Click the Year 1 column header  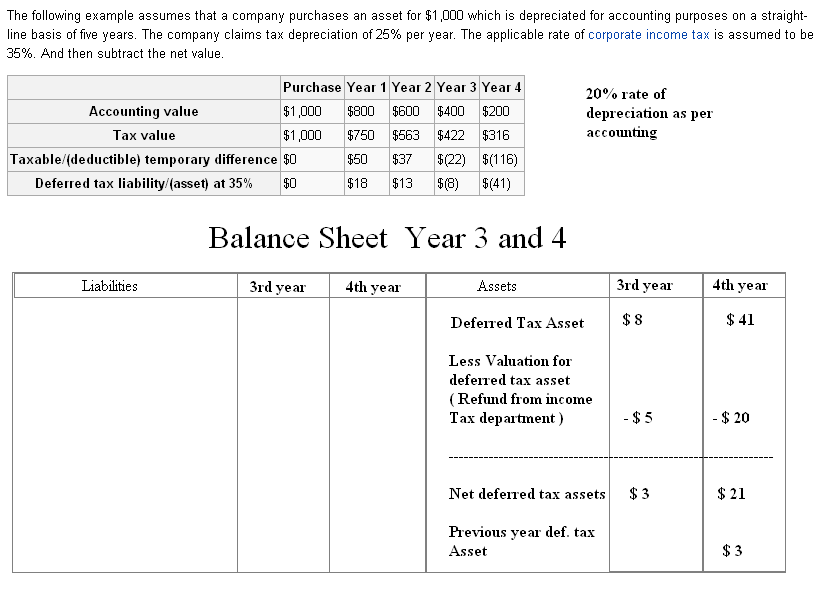pos(364,87)
